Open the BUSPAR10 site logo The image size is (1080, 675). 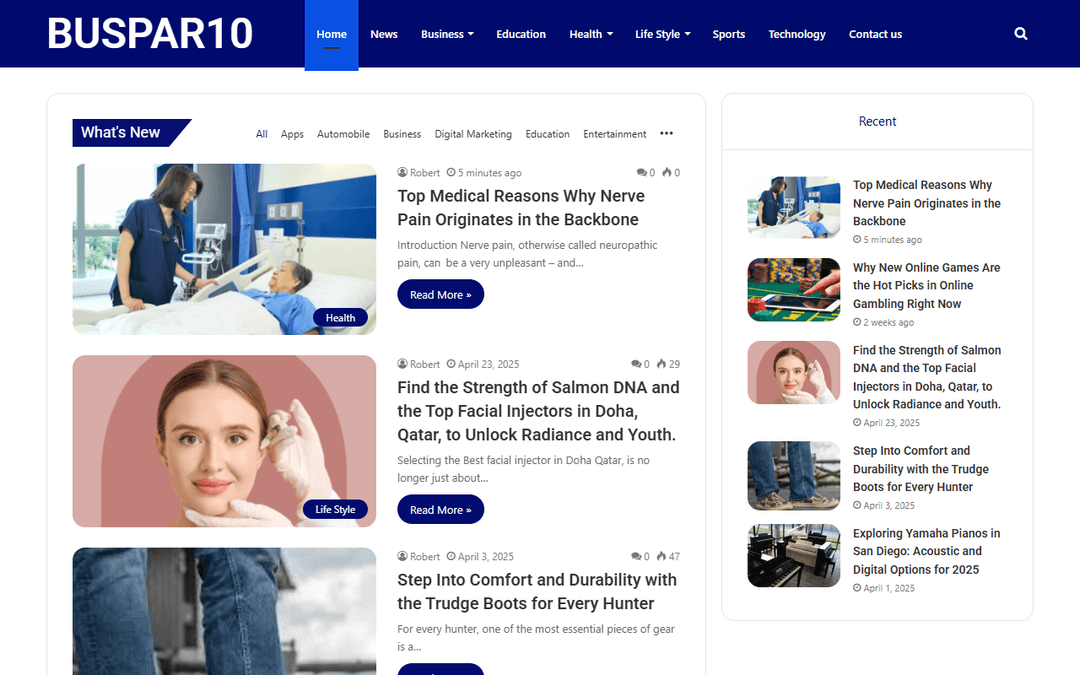click(x=150, y=33)
